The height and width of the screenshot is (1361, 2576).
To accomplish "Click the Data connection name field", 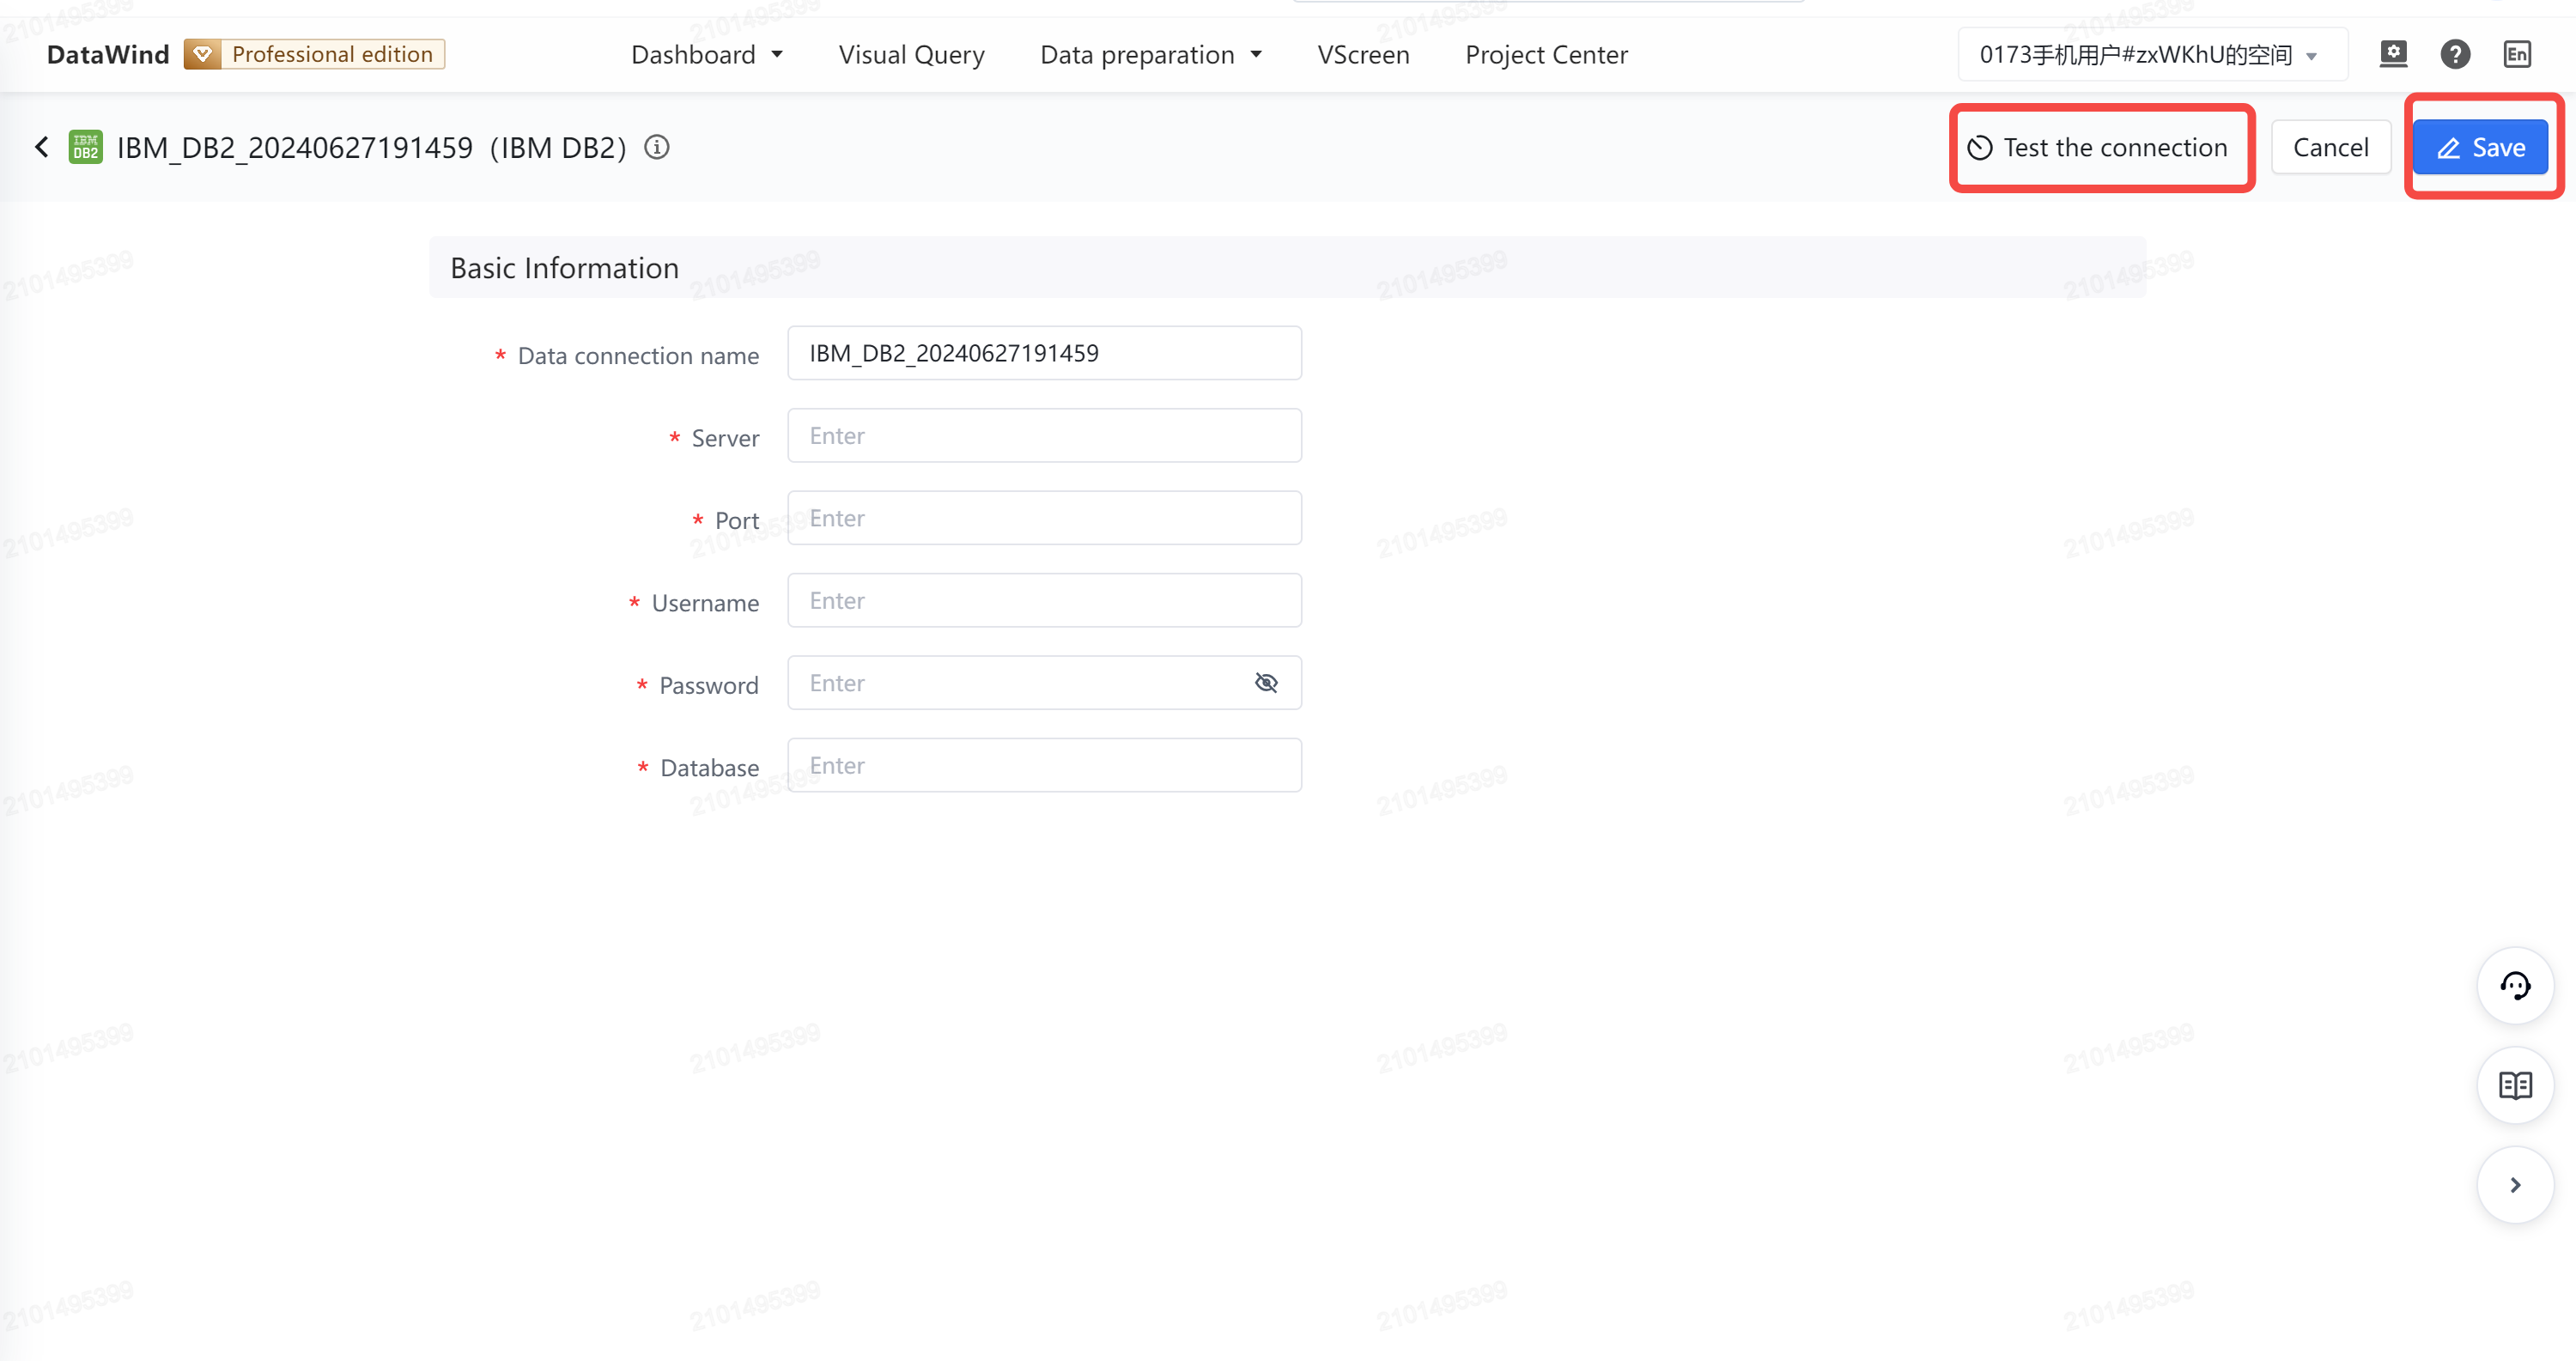I will [x=1044, y=353].
